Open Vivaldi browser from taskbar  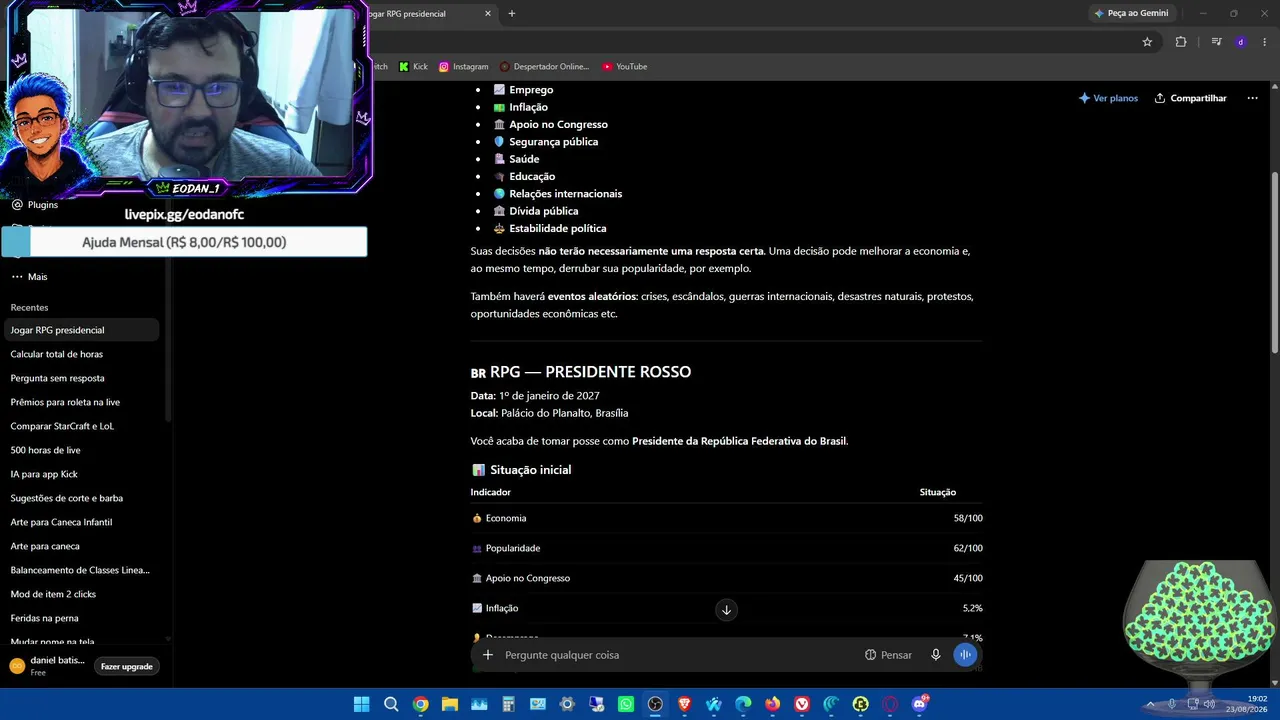[802, 704]
